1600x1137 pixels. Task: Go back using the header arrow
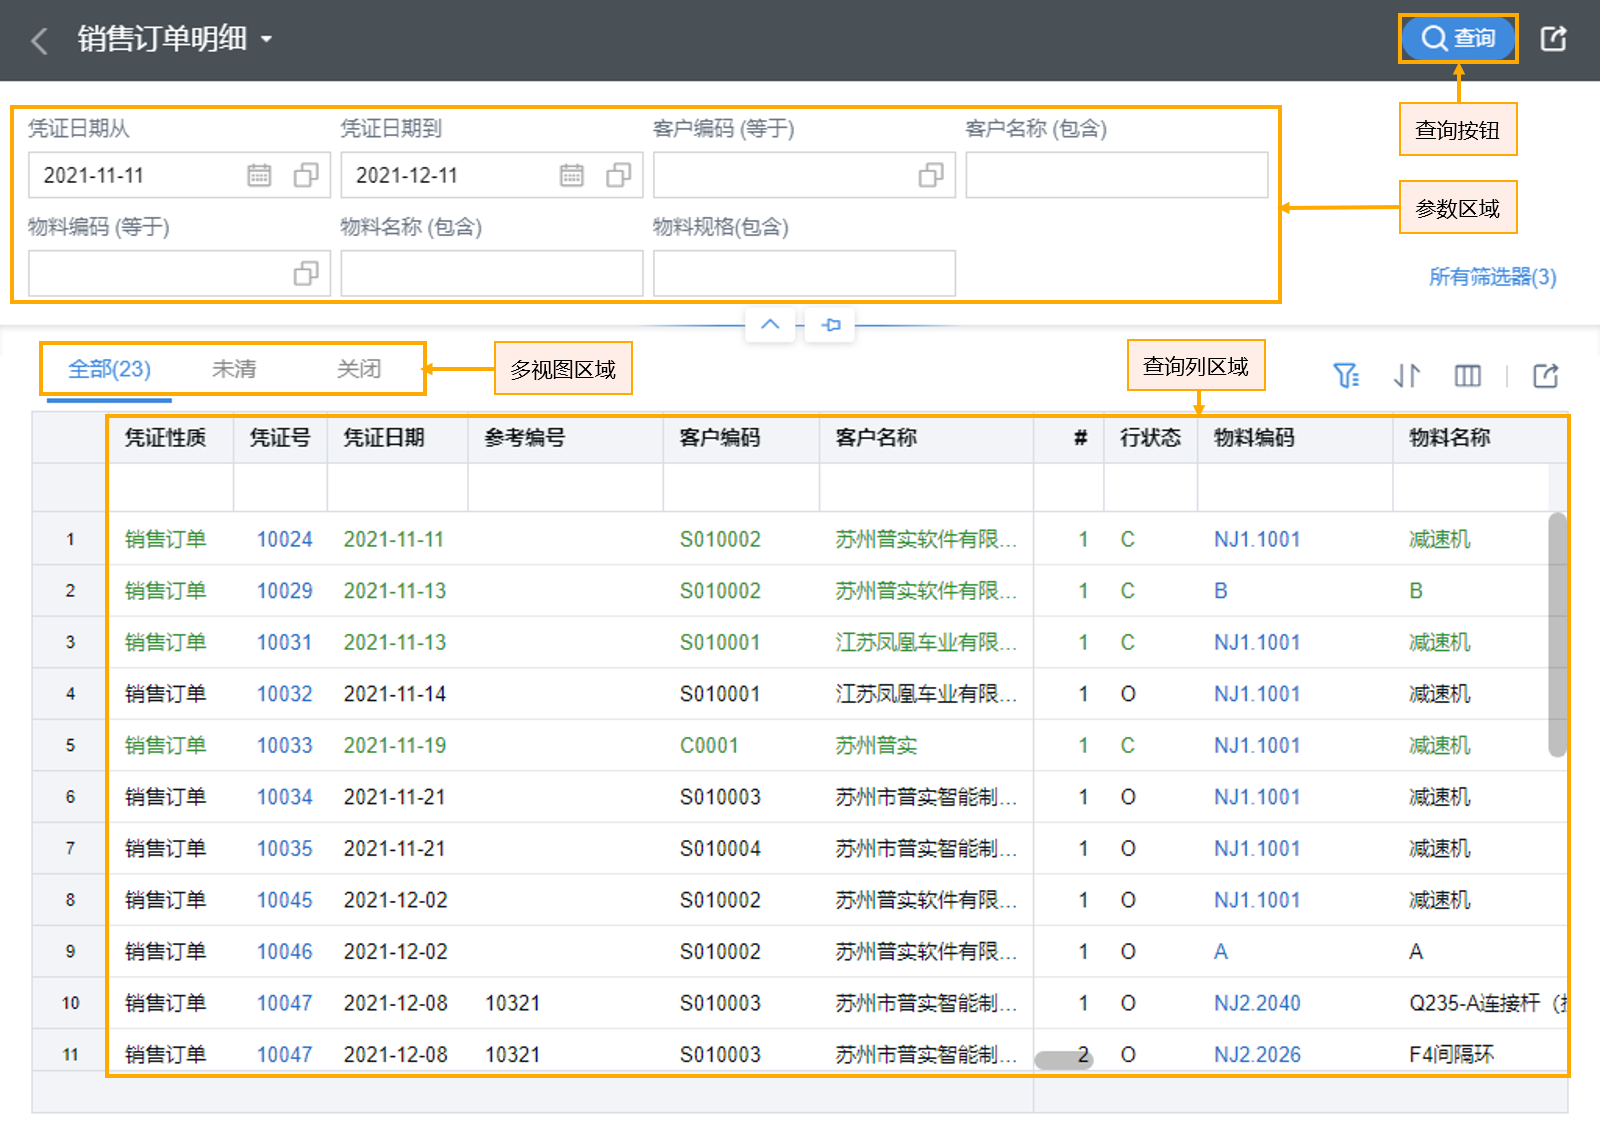coord(39,40)
